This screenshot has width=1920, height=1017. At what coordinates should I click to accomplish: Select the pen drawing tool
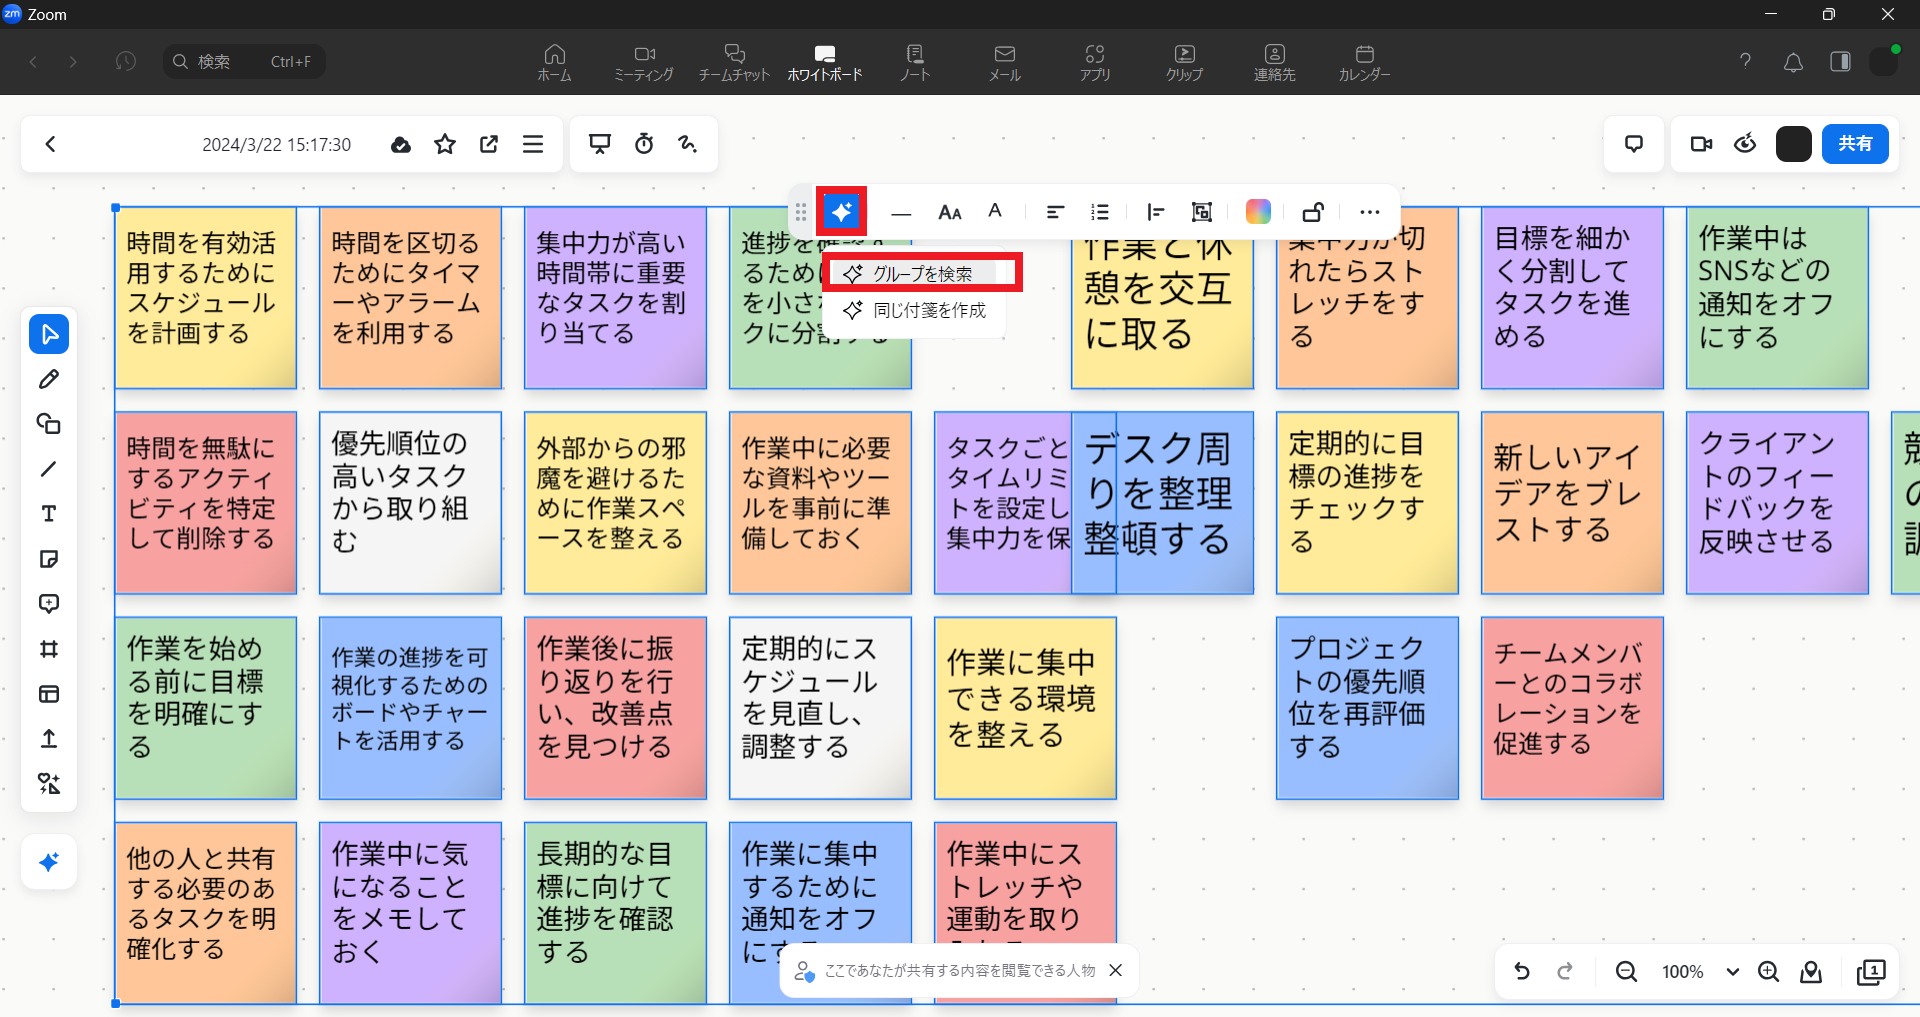point(49,379)
